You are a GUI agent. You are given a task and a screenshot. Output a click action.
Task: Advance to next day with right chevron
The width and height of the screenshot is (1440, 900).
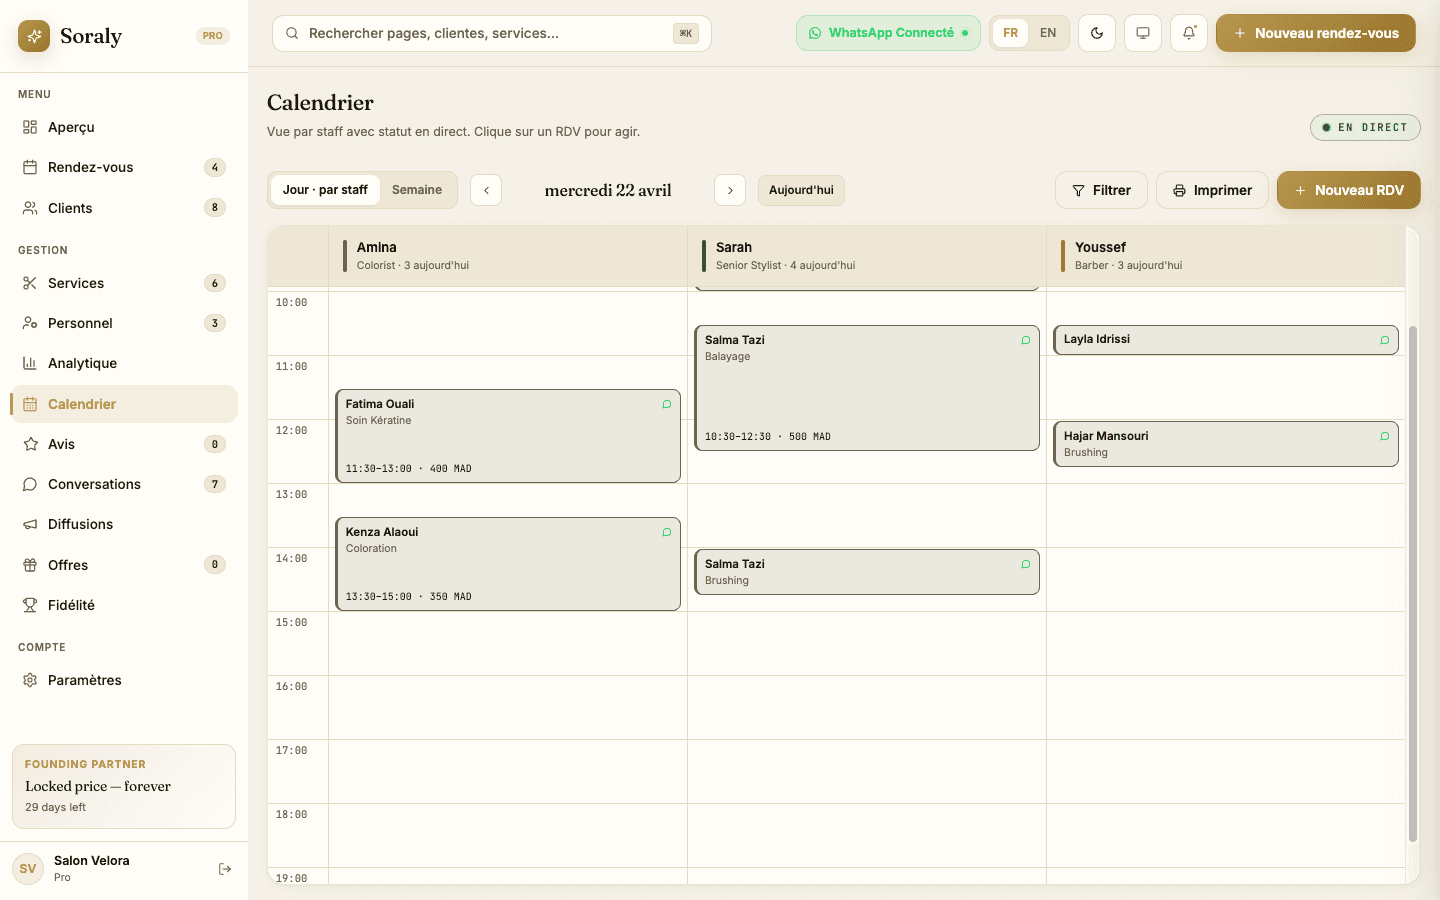730,190
